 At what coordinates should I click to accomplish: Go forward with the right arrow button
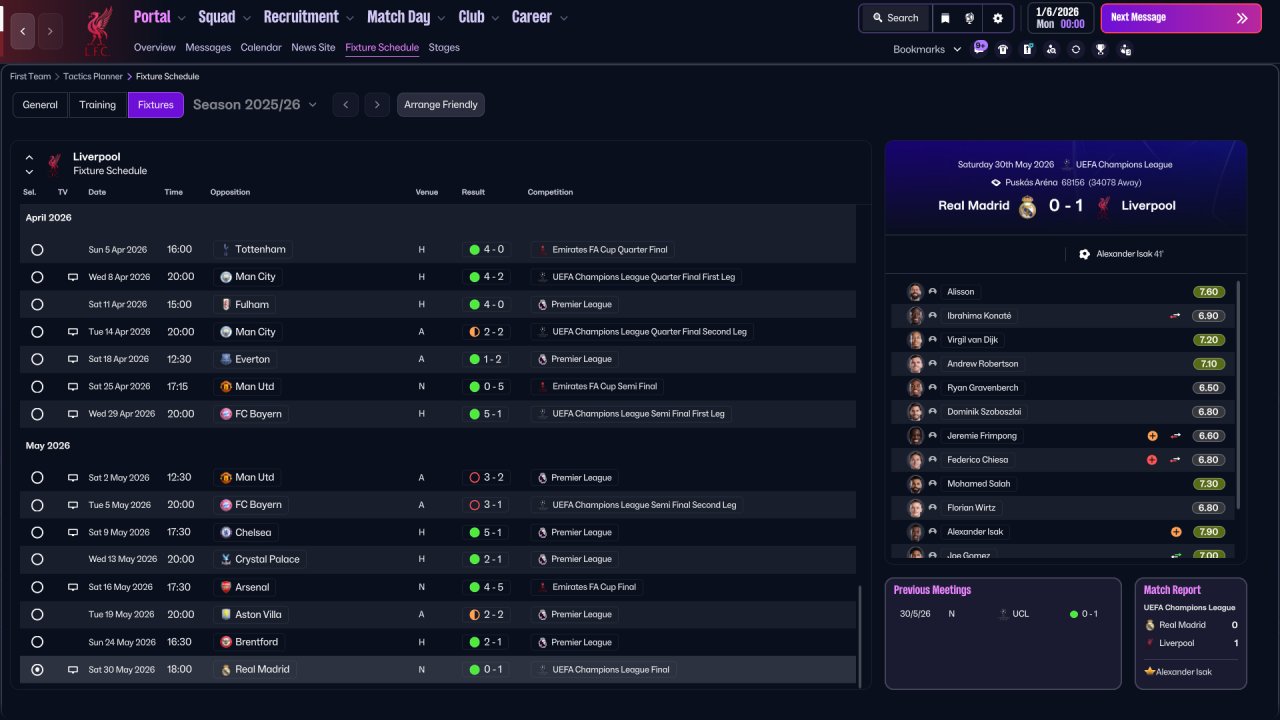50,31
